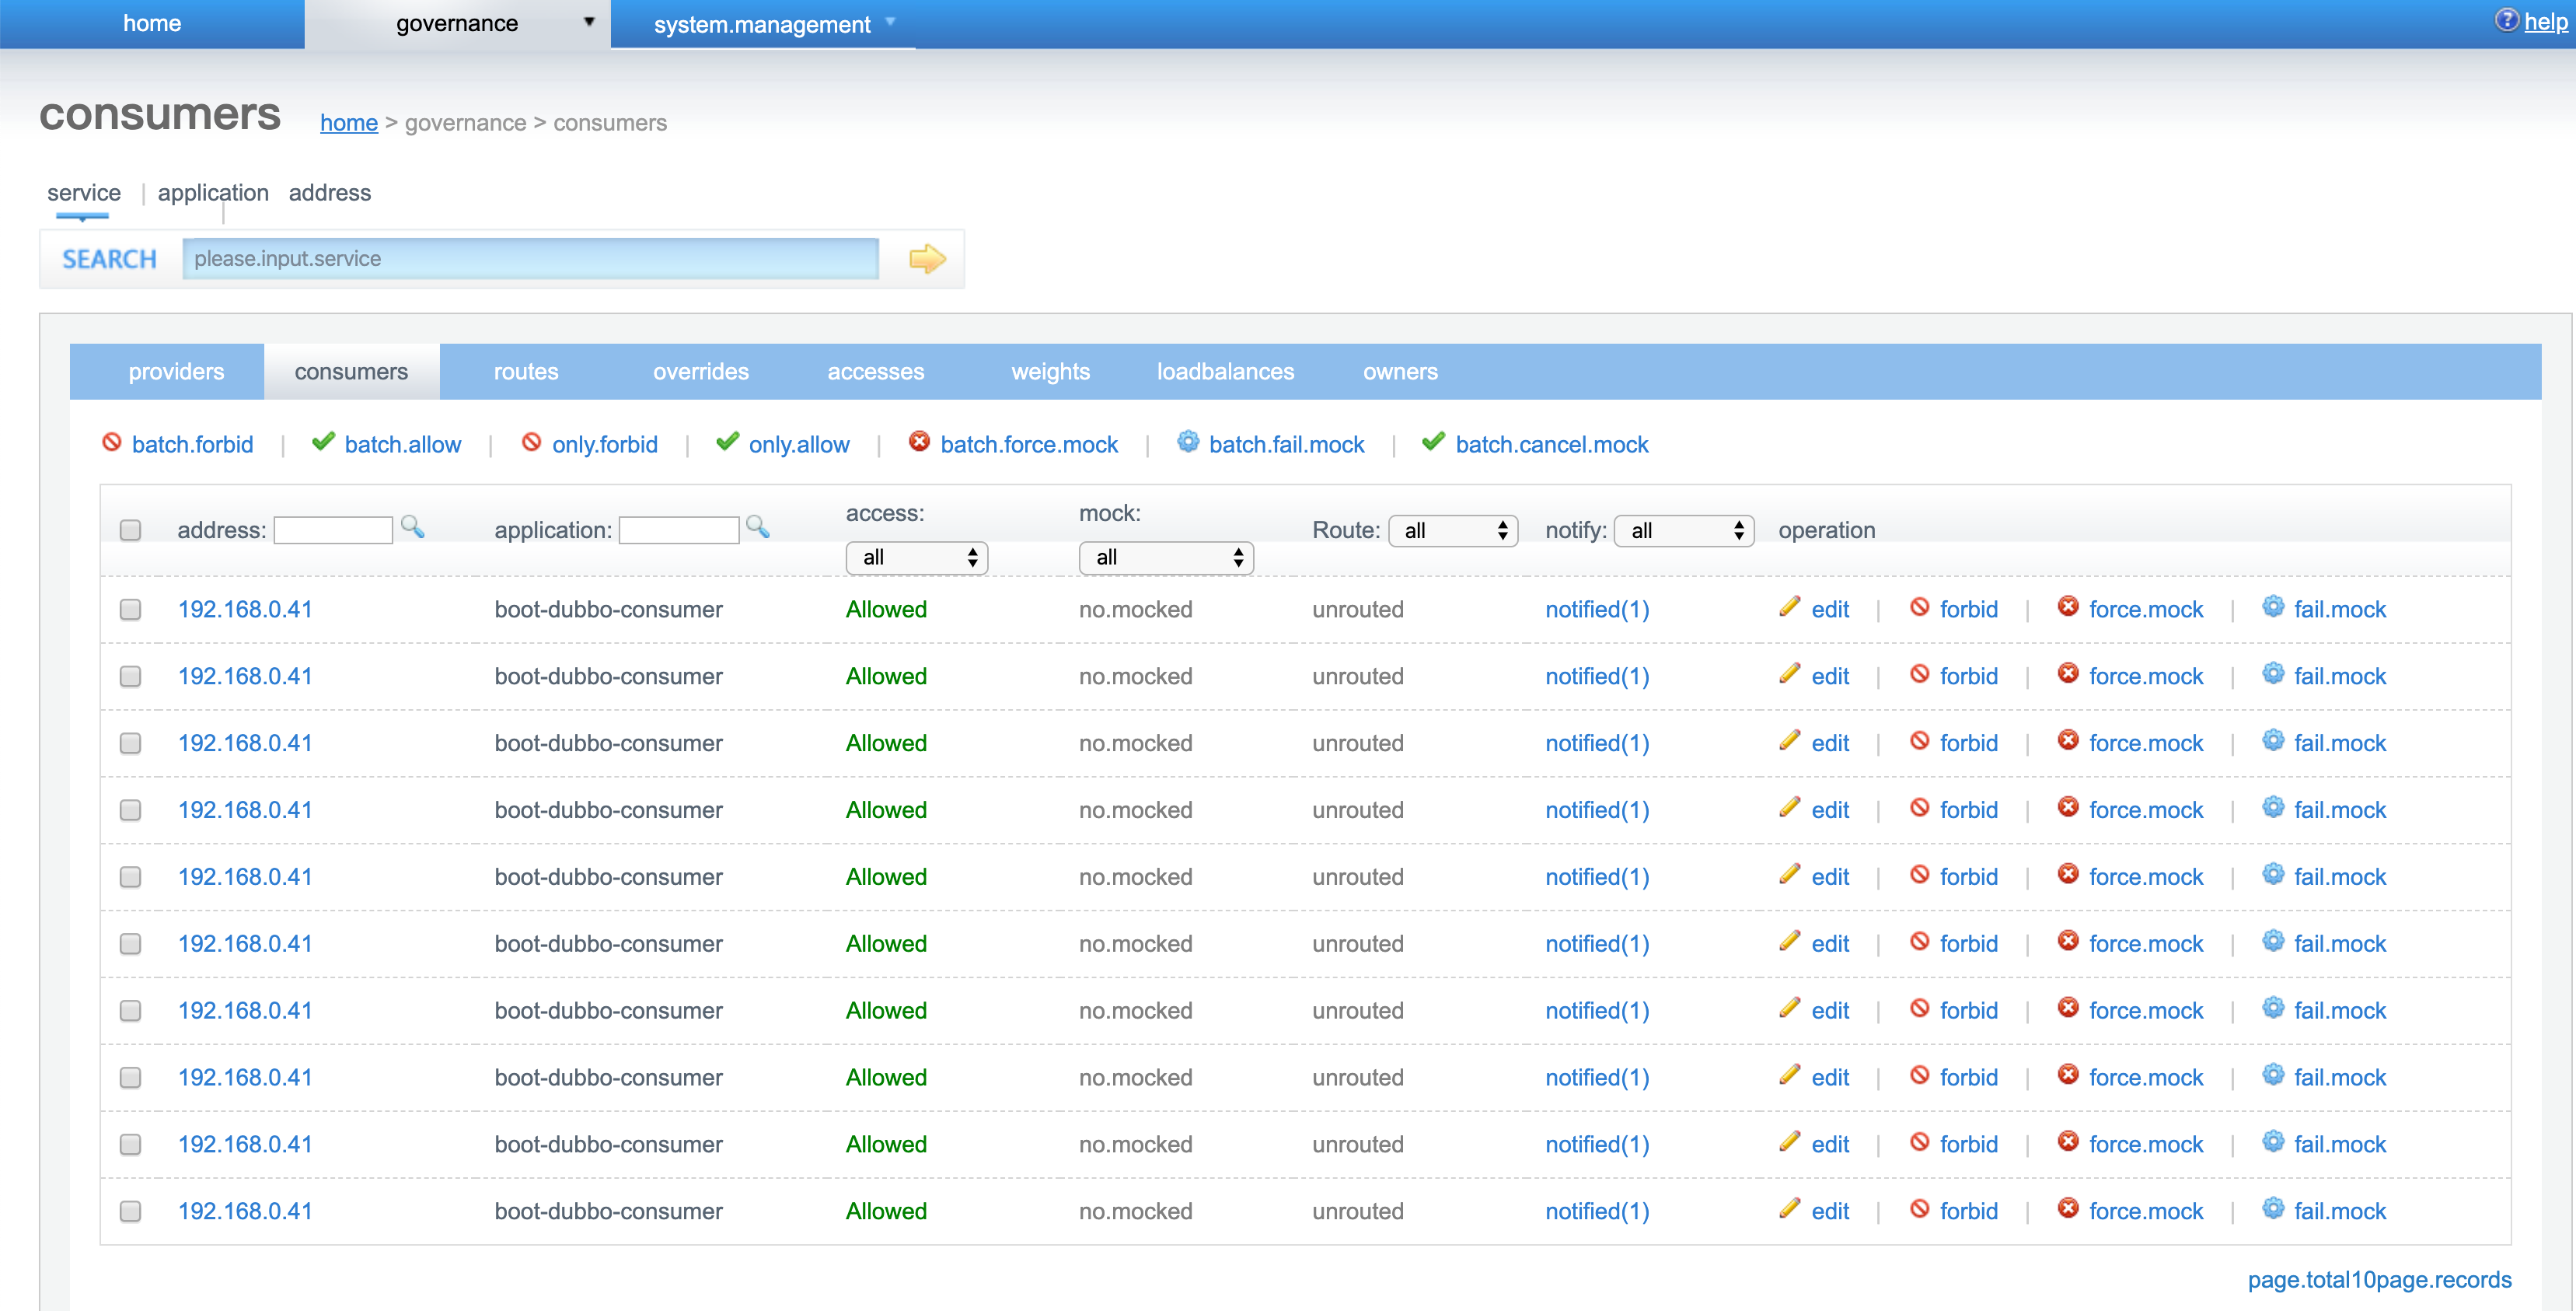Click the pencil edit icon in second consumer row
Screen dimensions: 2576x1311
tap(1790, 674)
